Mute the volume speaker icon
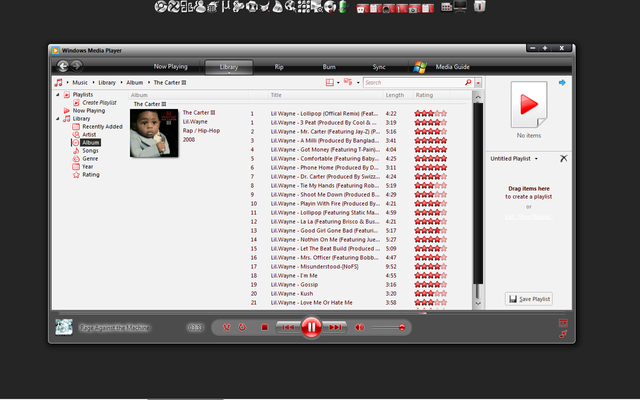The image size is (640, 400). point(360,327)
